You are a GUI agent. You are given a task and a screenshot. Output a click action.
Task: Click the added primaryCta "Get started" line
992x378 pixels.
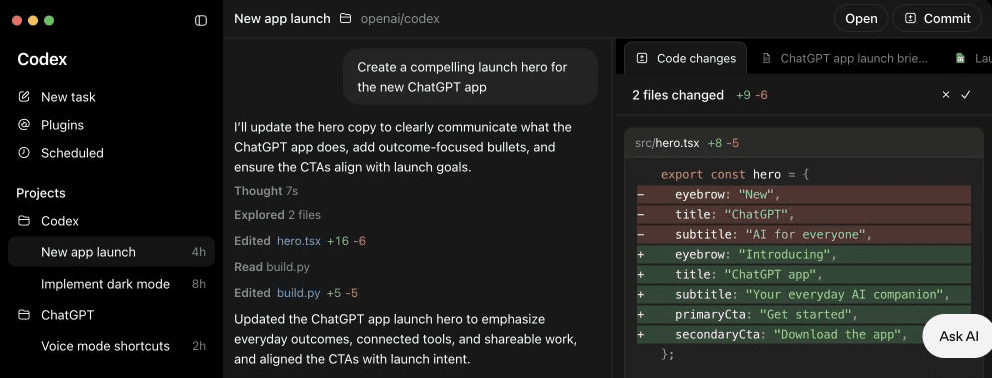(x=803, y=315)
